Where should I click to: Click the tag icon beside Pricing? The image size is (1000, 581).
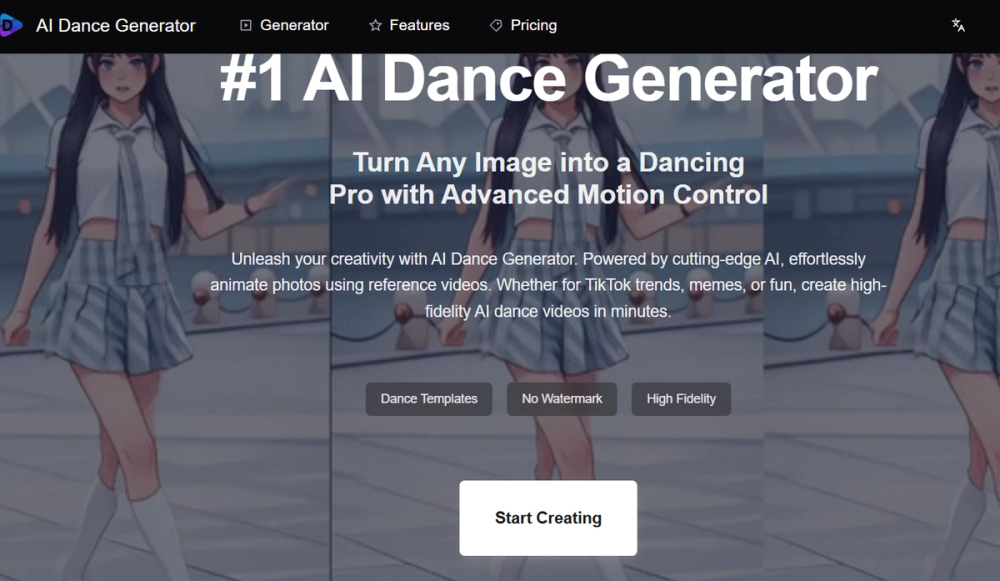(x=496, y=26)
